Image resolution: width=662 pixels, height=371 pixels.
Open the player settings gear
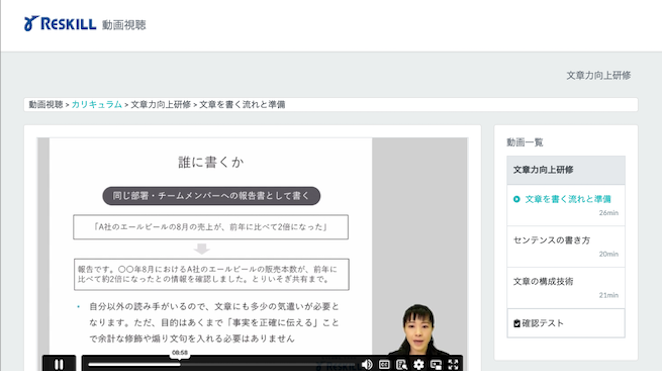coord(418,364)
